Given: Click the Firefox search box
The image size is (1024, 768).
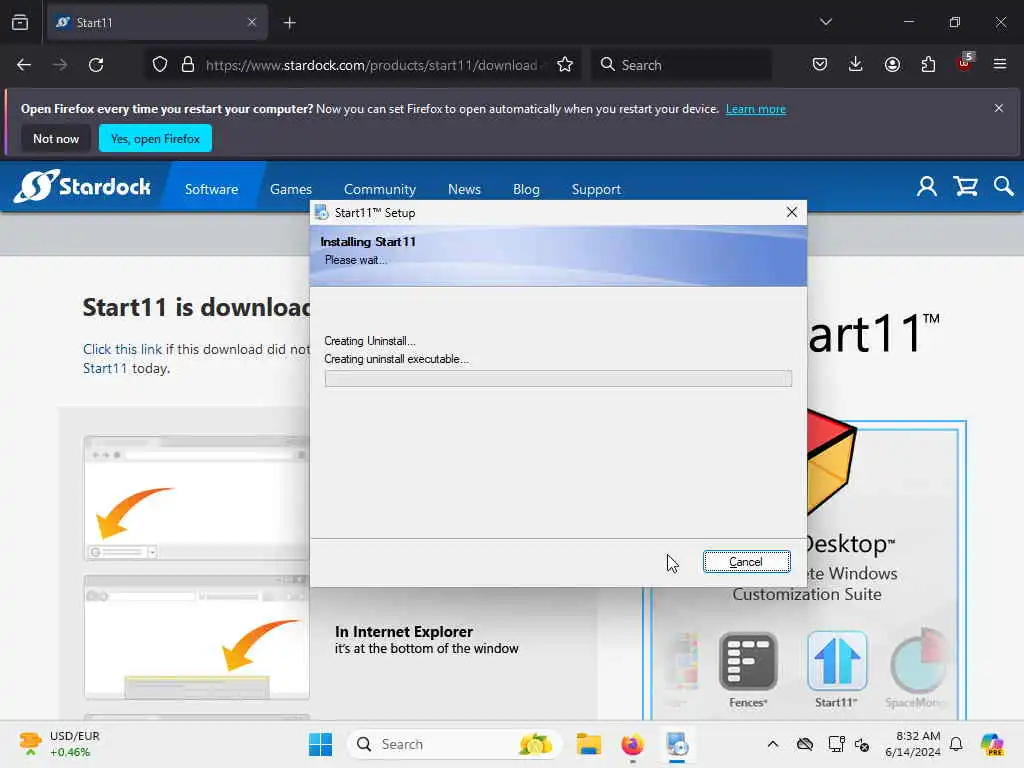Looking at the screenshot, I should (681, 65).
